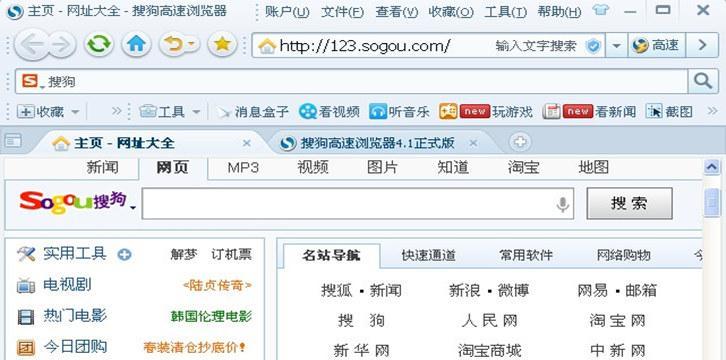Click the plus icon beside 实用工具

point(124,254)
